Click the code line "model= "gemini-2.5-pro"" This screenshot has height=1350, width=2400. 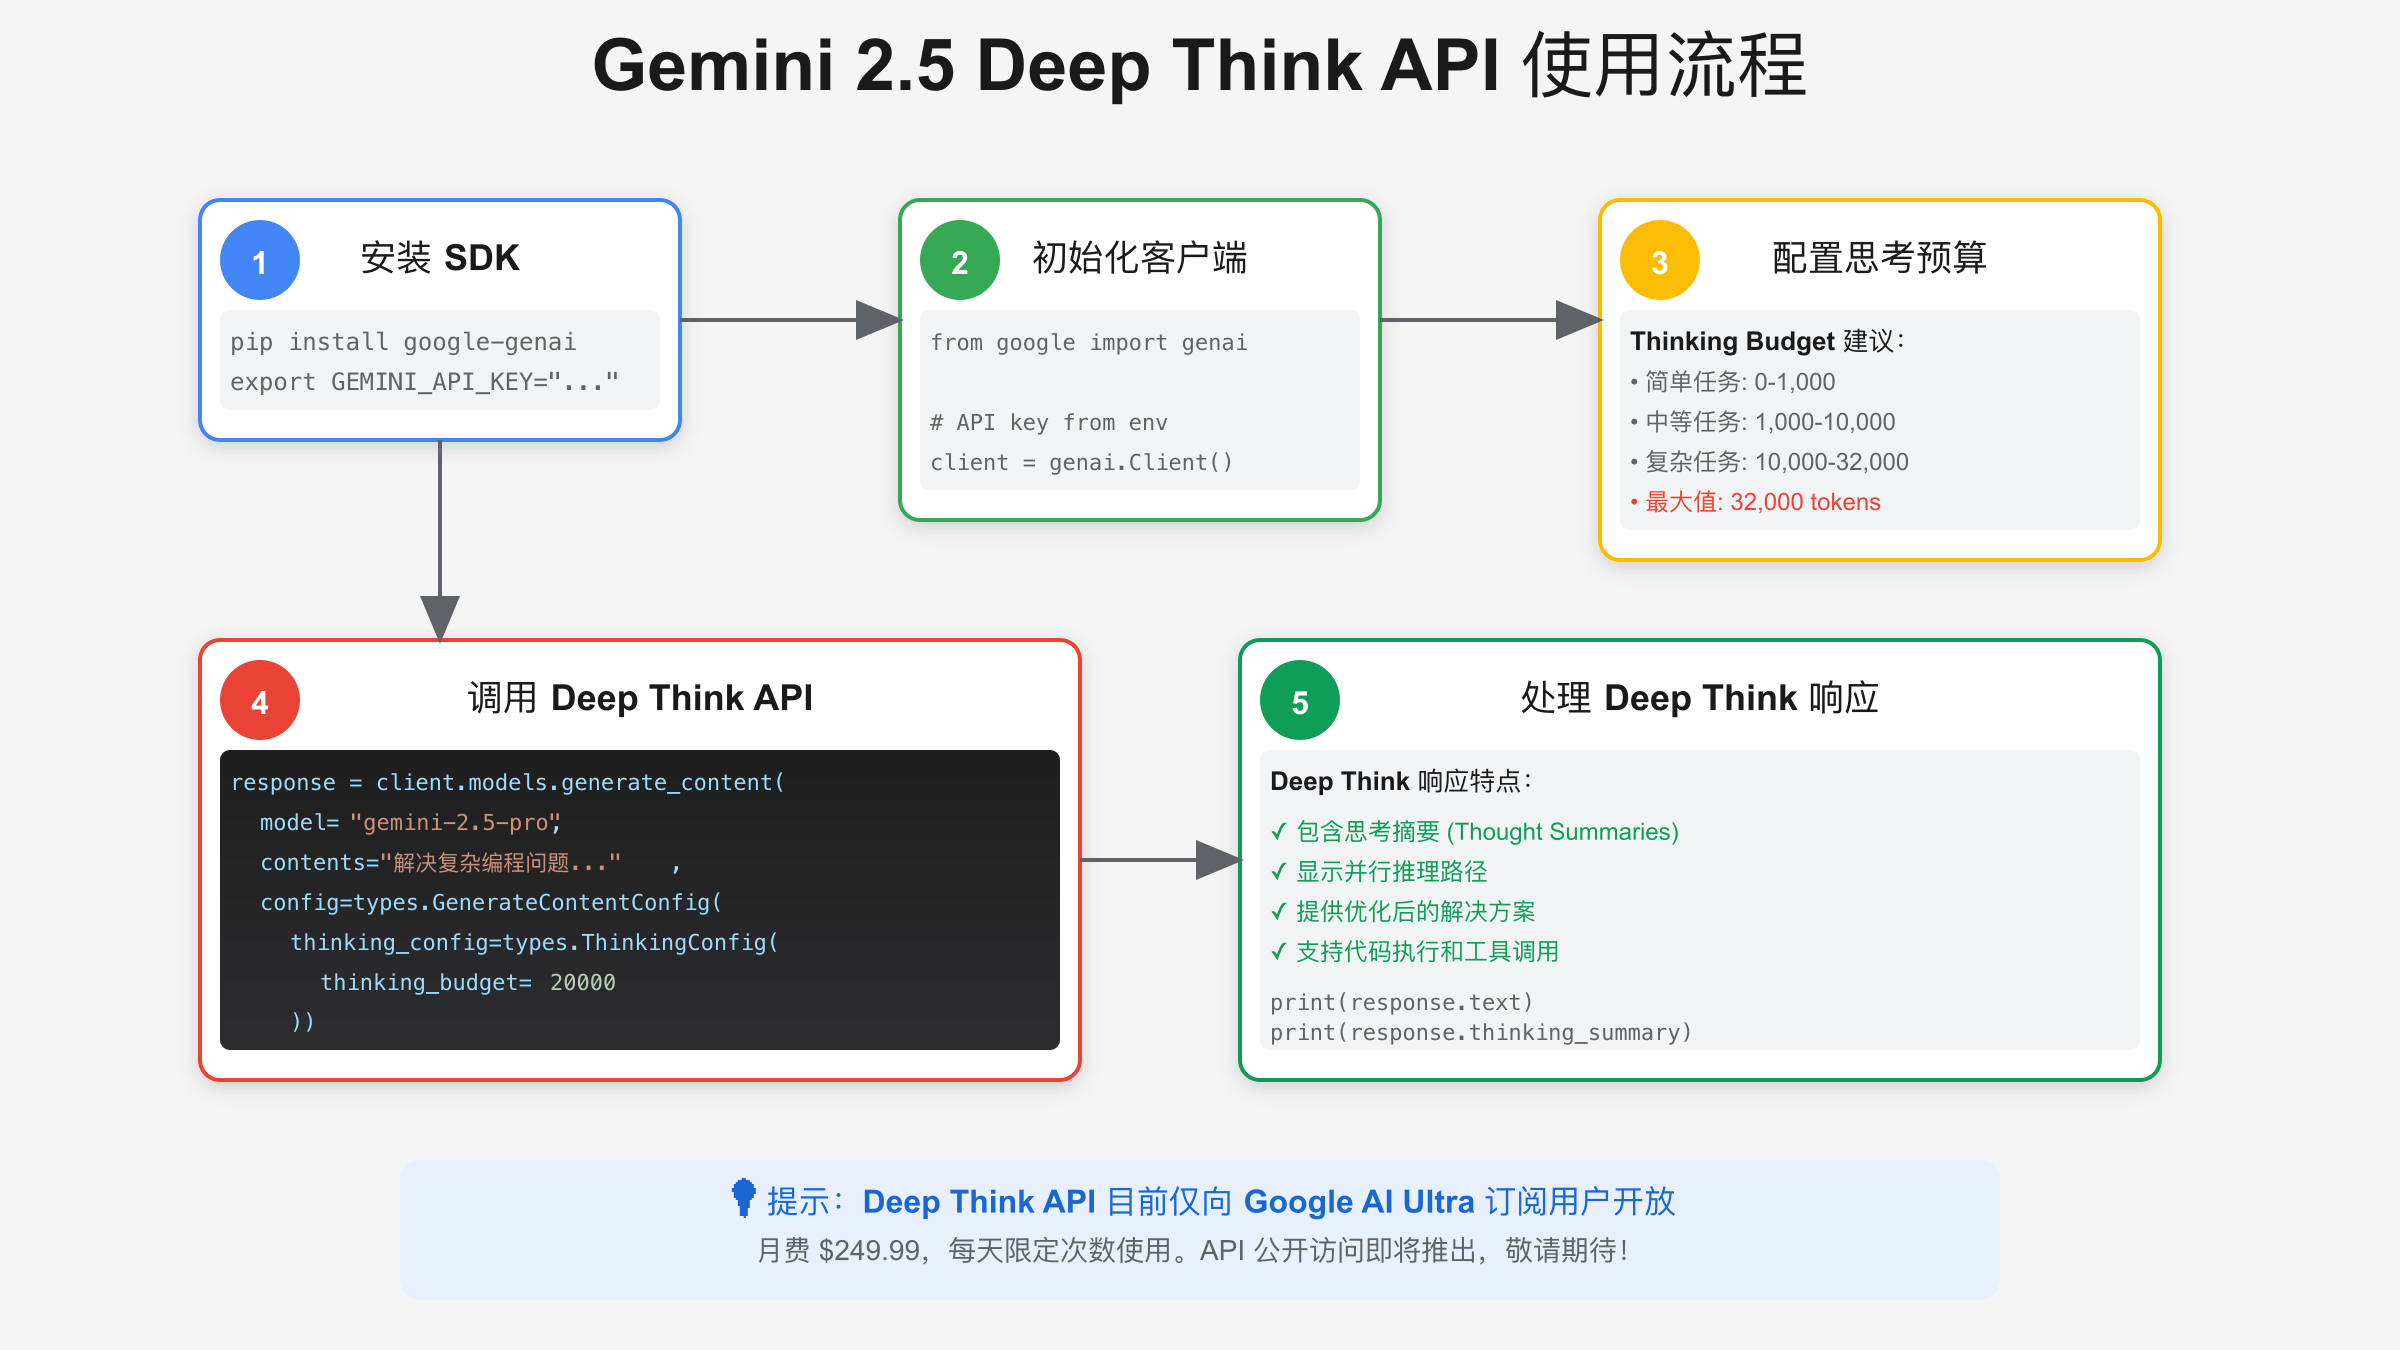coord(410,823)
